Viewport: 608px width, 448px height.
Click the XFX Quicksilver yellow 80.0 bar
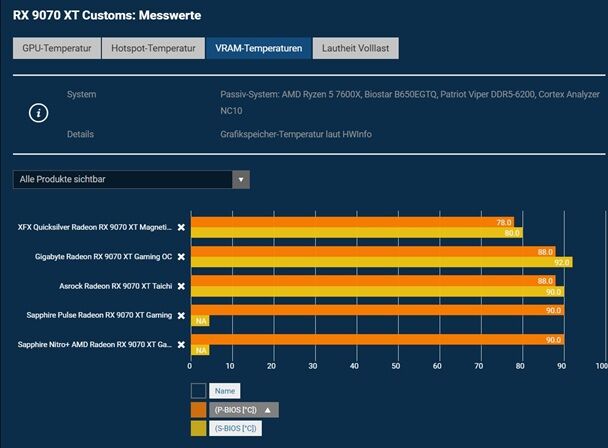click(357, 233)
